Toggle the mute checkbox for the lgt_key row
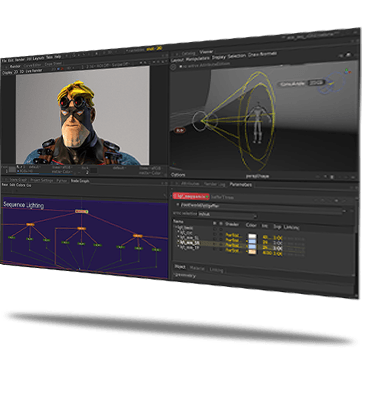The width and height of the screenshot is (390, 400). (215, 234)
